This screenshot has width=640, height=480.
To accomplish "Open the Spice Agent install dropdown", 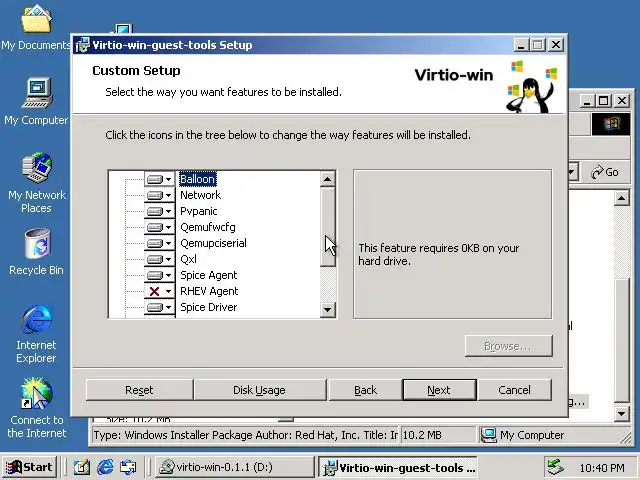I will 159,275.
